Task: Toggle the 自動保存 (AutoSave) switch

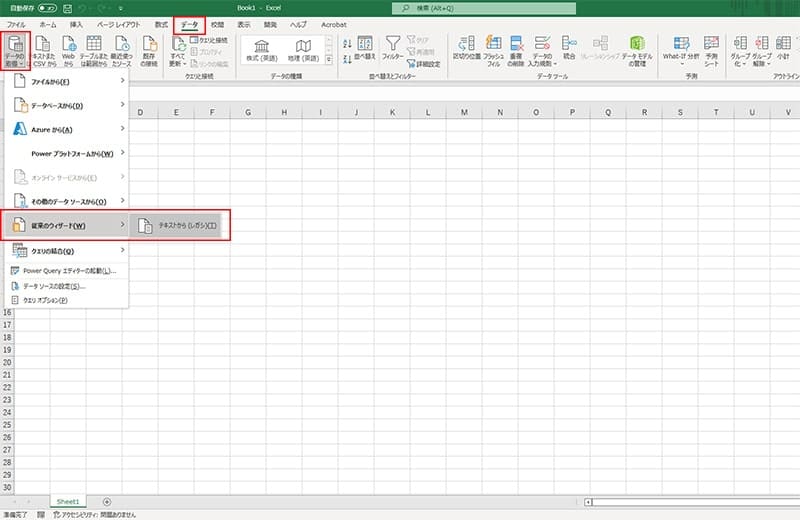Action: (46, 7)
